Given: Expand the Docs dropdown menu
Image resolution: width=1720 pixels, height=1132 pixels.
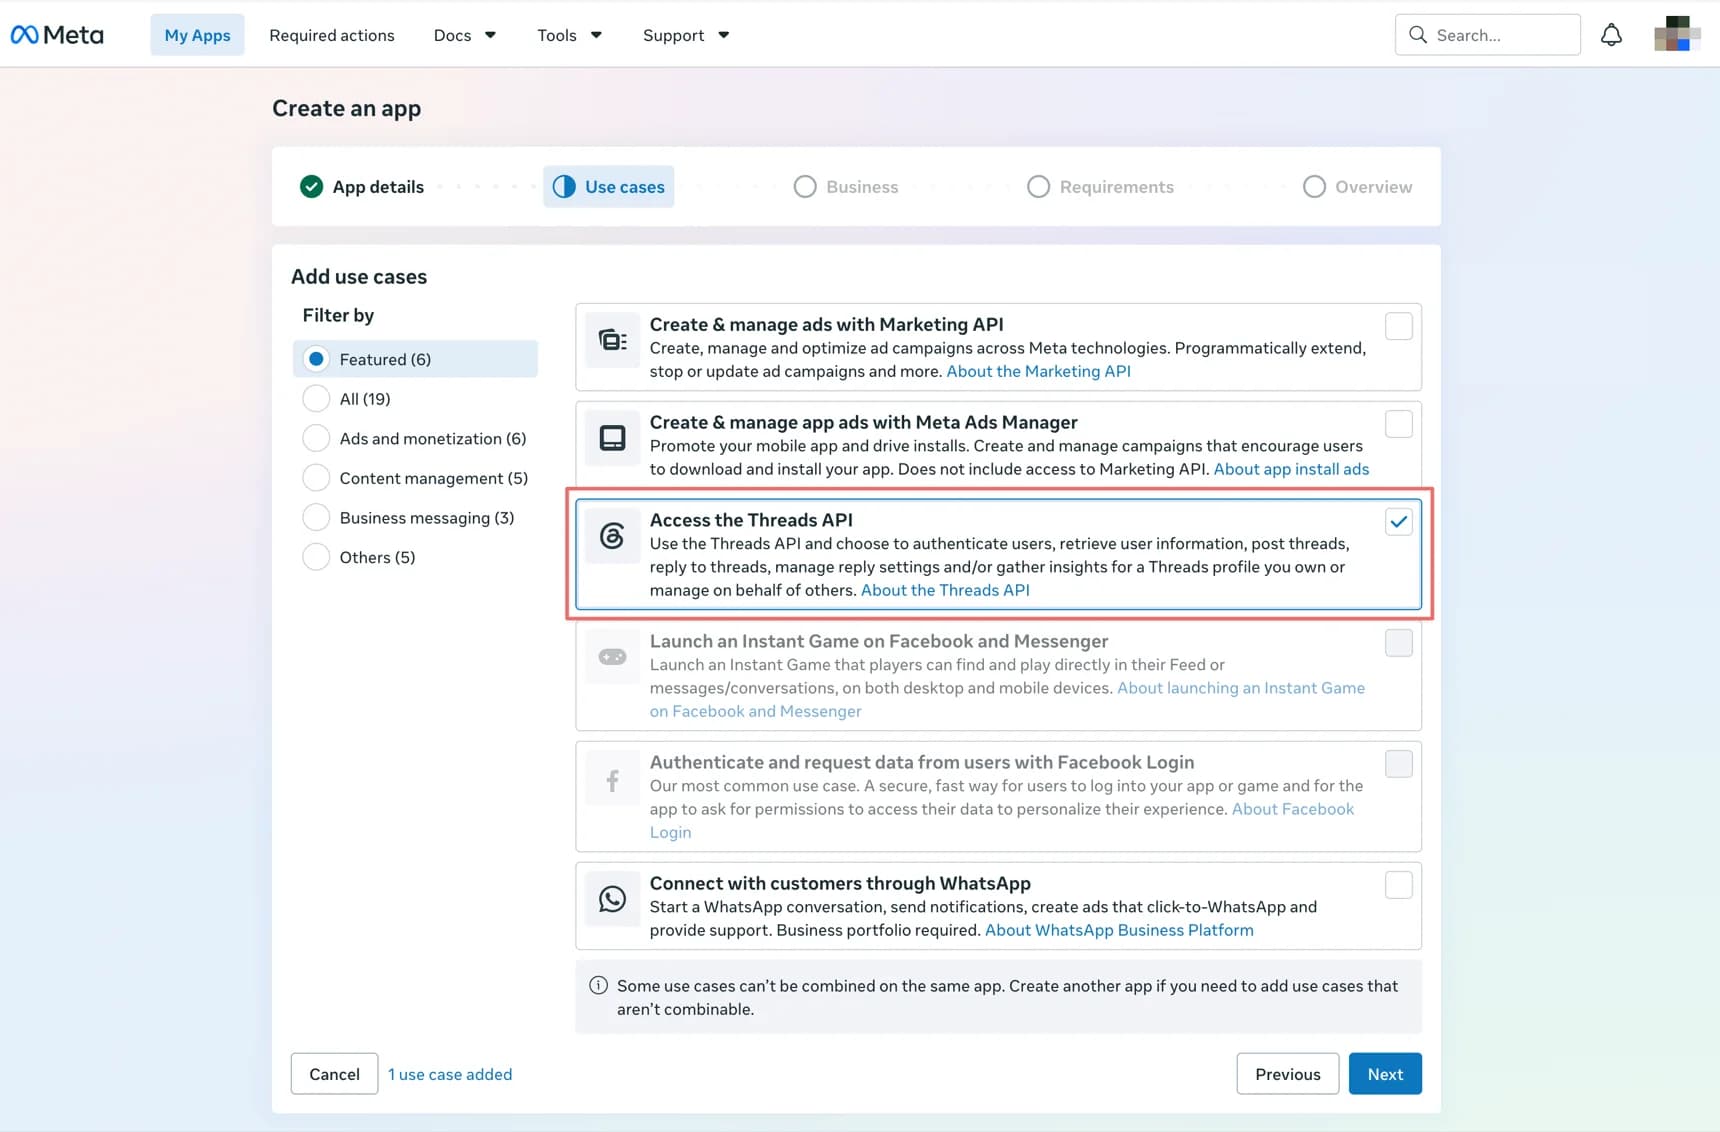Looking at the screenshot, I should (x=465, y=35).
